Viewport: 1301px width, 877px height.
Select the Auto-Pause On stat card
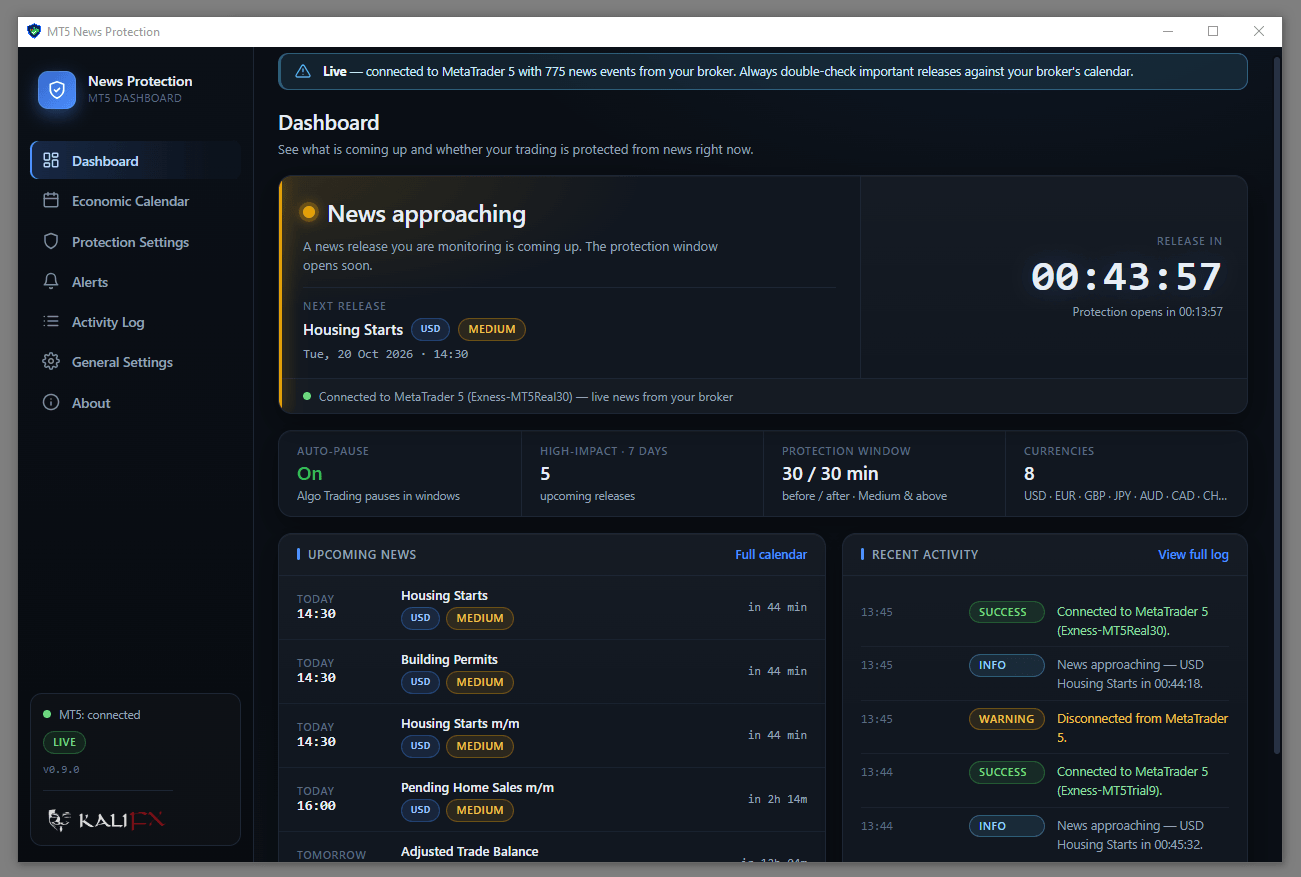[x=400, y=473]
